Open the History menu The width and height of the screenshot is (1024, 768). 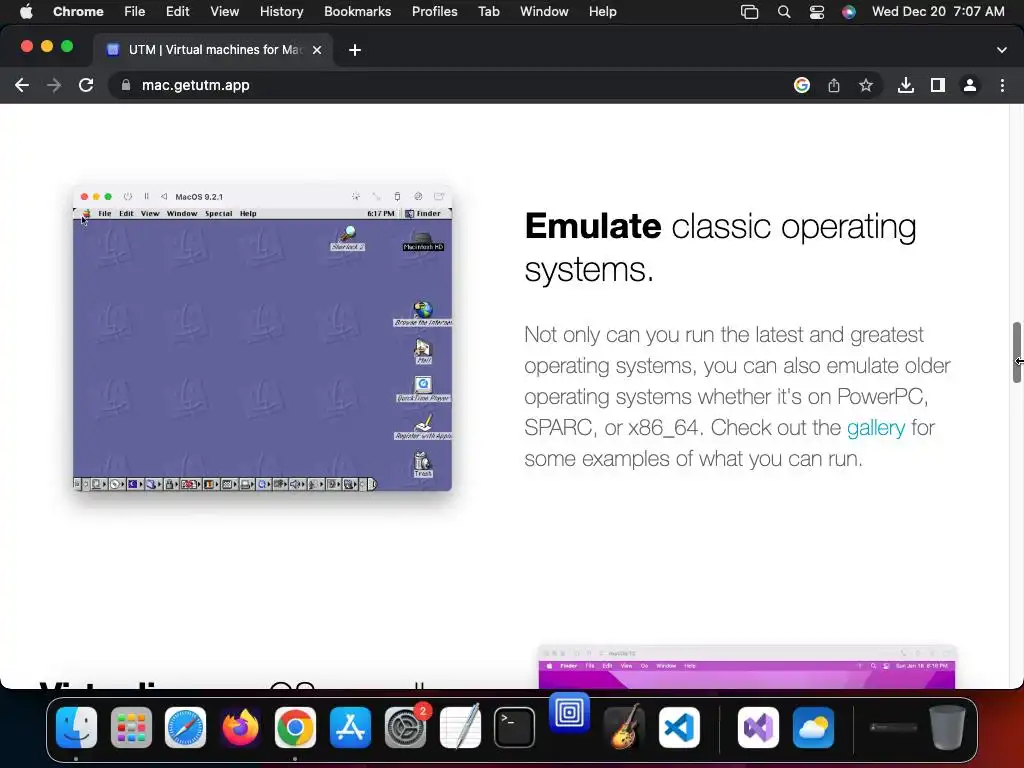(281, 12)
